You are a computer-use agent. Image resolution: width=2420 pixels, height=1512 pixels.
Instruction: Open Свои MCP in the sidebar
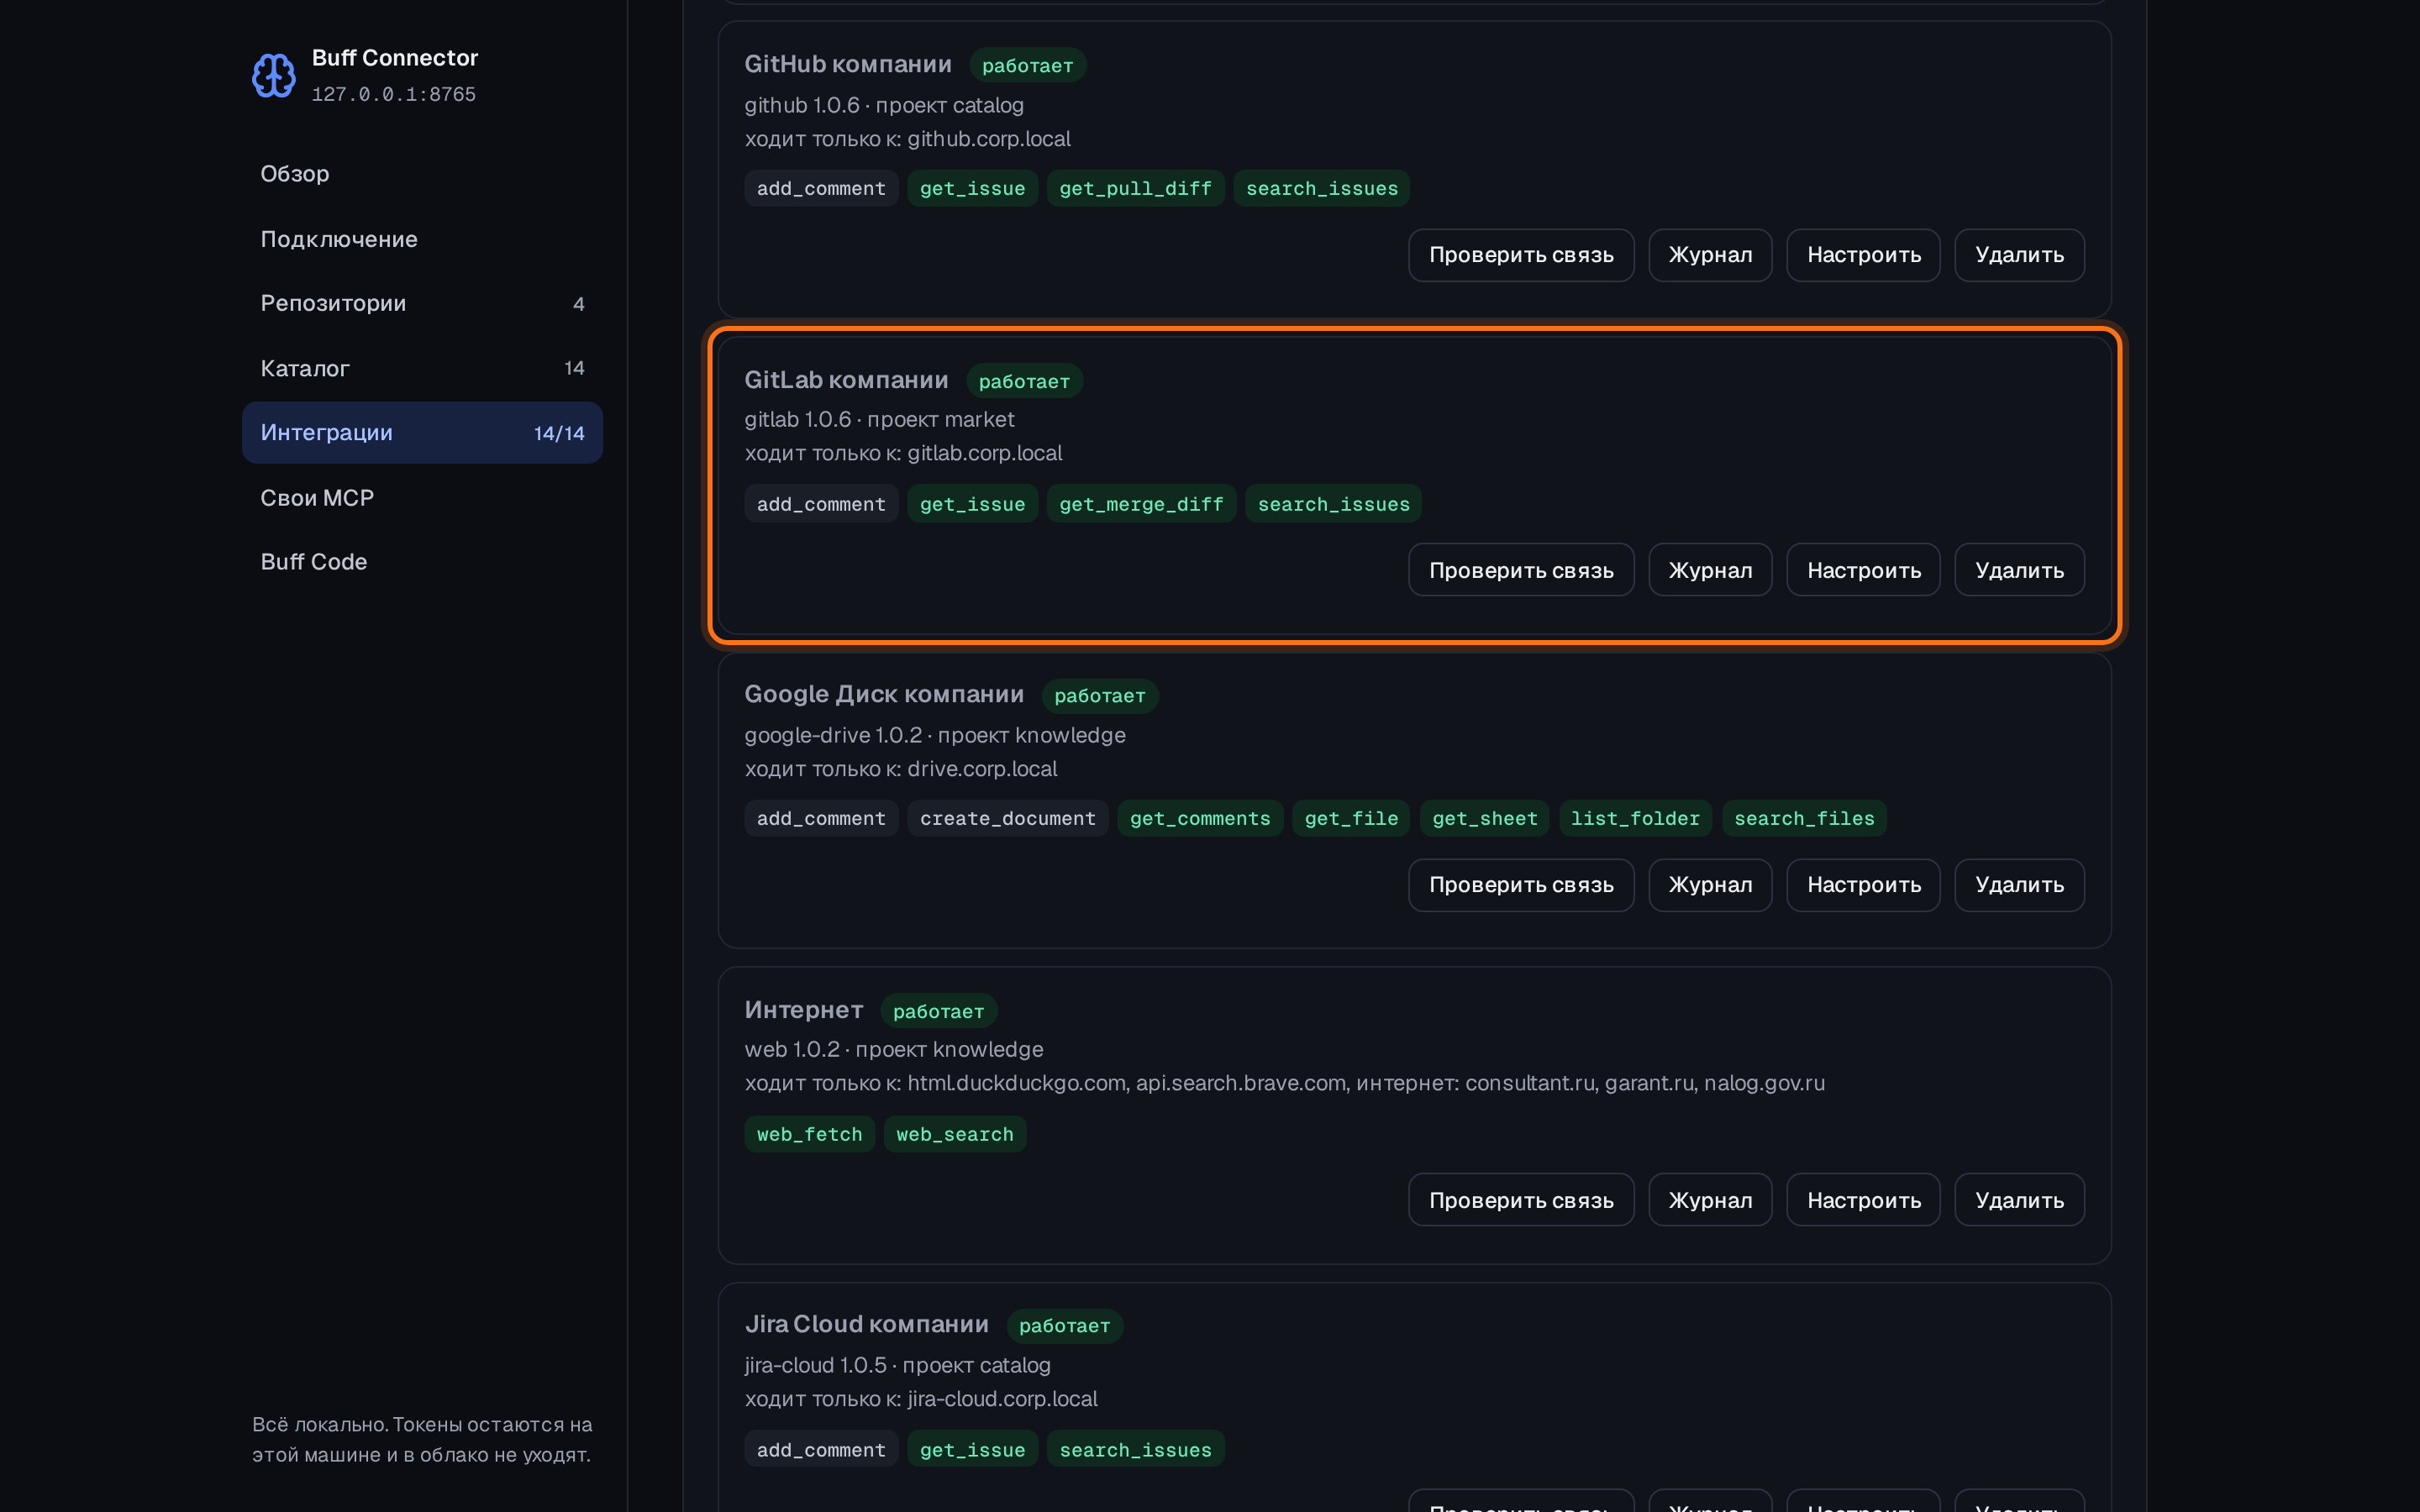(422, 497)
